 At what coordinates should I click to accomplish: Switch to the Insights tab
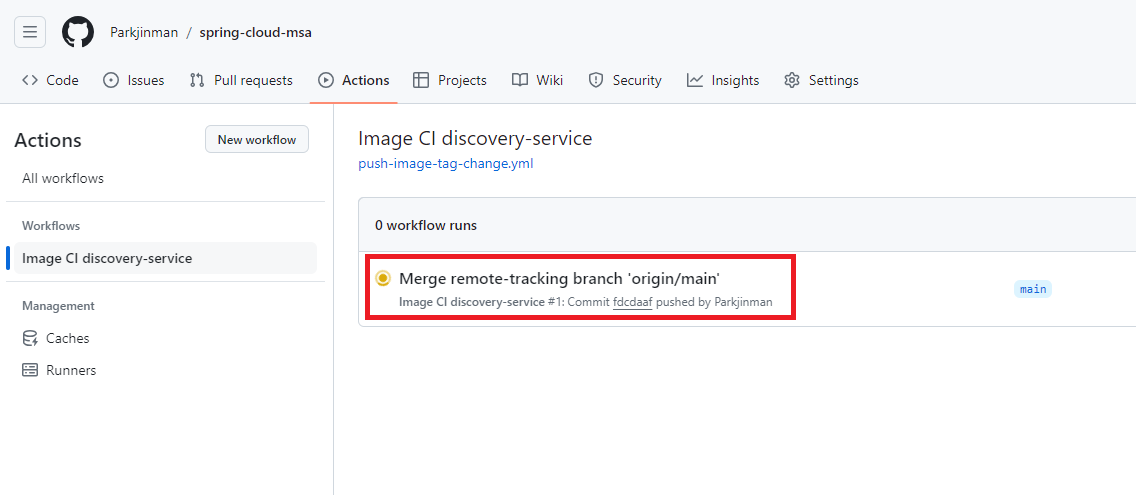pyautogui.click(x=723, y=80)
